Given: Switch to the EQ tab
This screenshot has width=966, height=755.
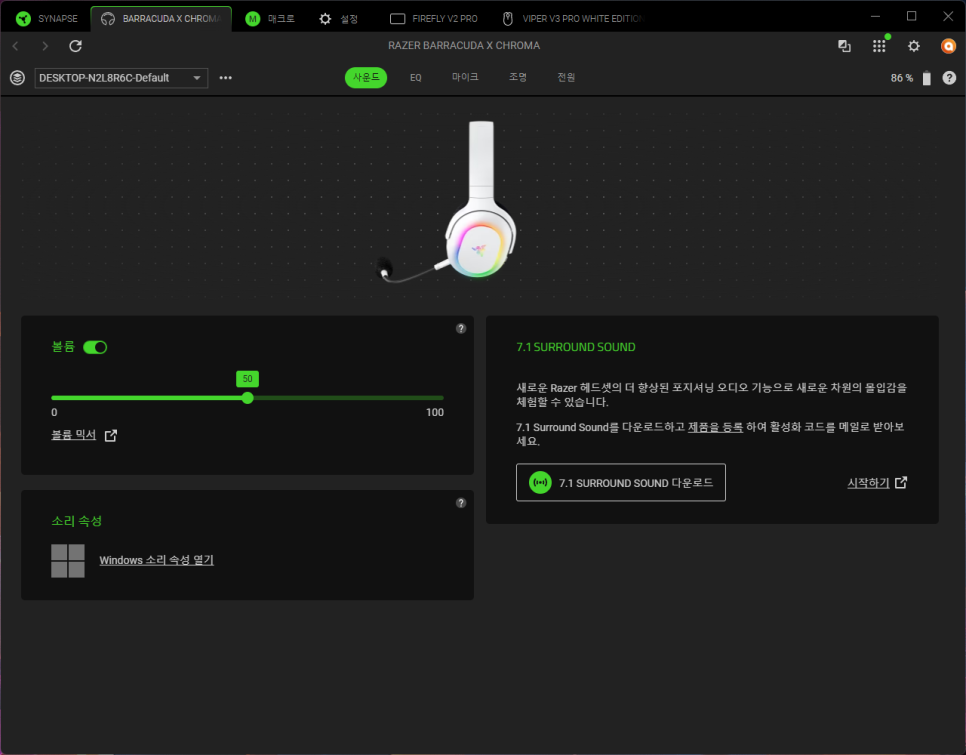Looking at the screenshot, I should pyautogui.click(x=416, y=78).
